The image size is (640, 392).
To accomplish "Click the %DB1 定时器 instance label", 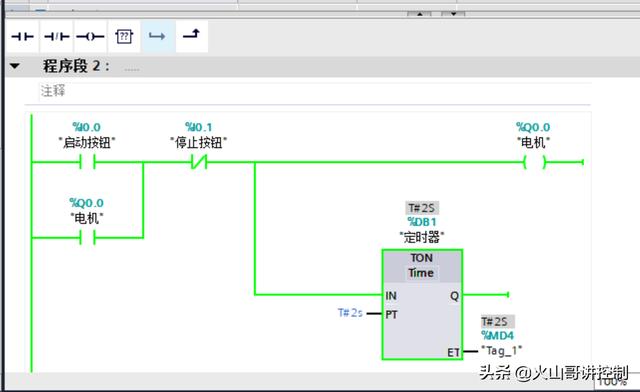I will 422,229.
